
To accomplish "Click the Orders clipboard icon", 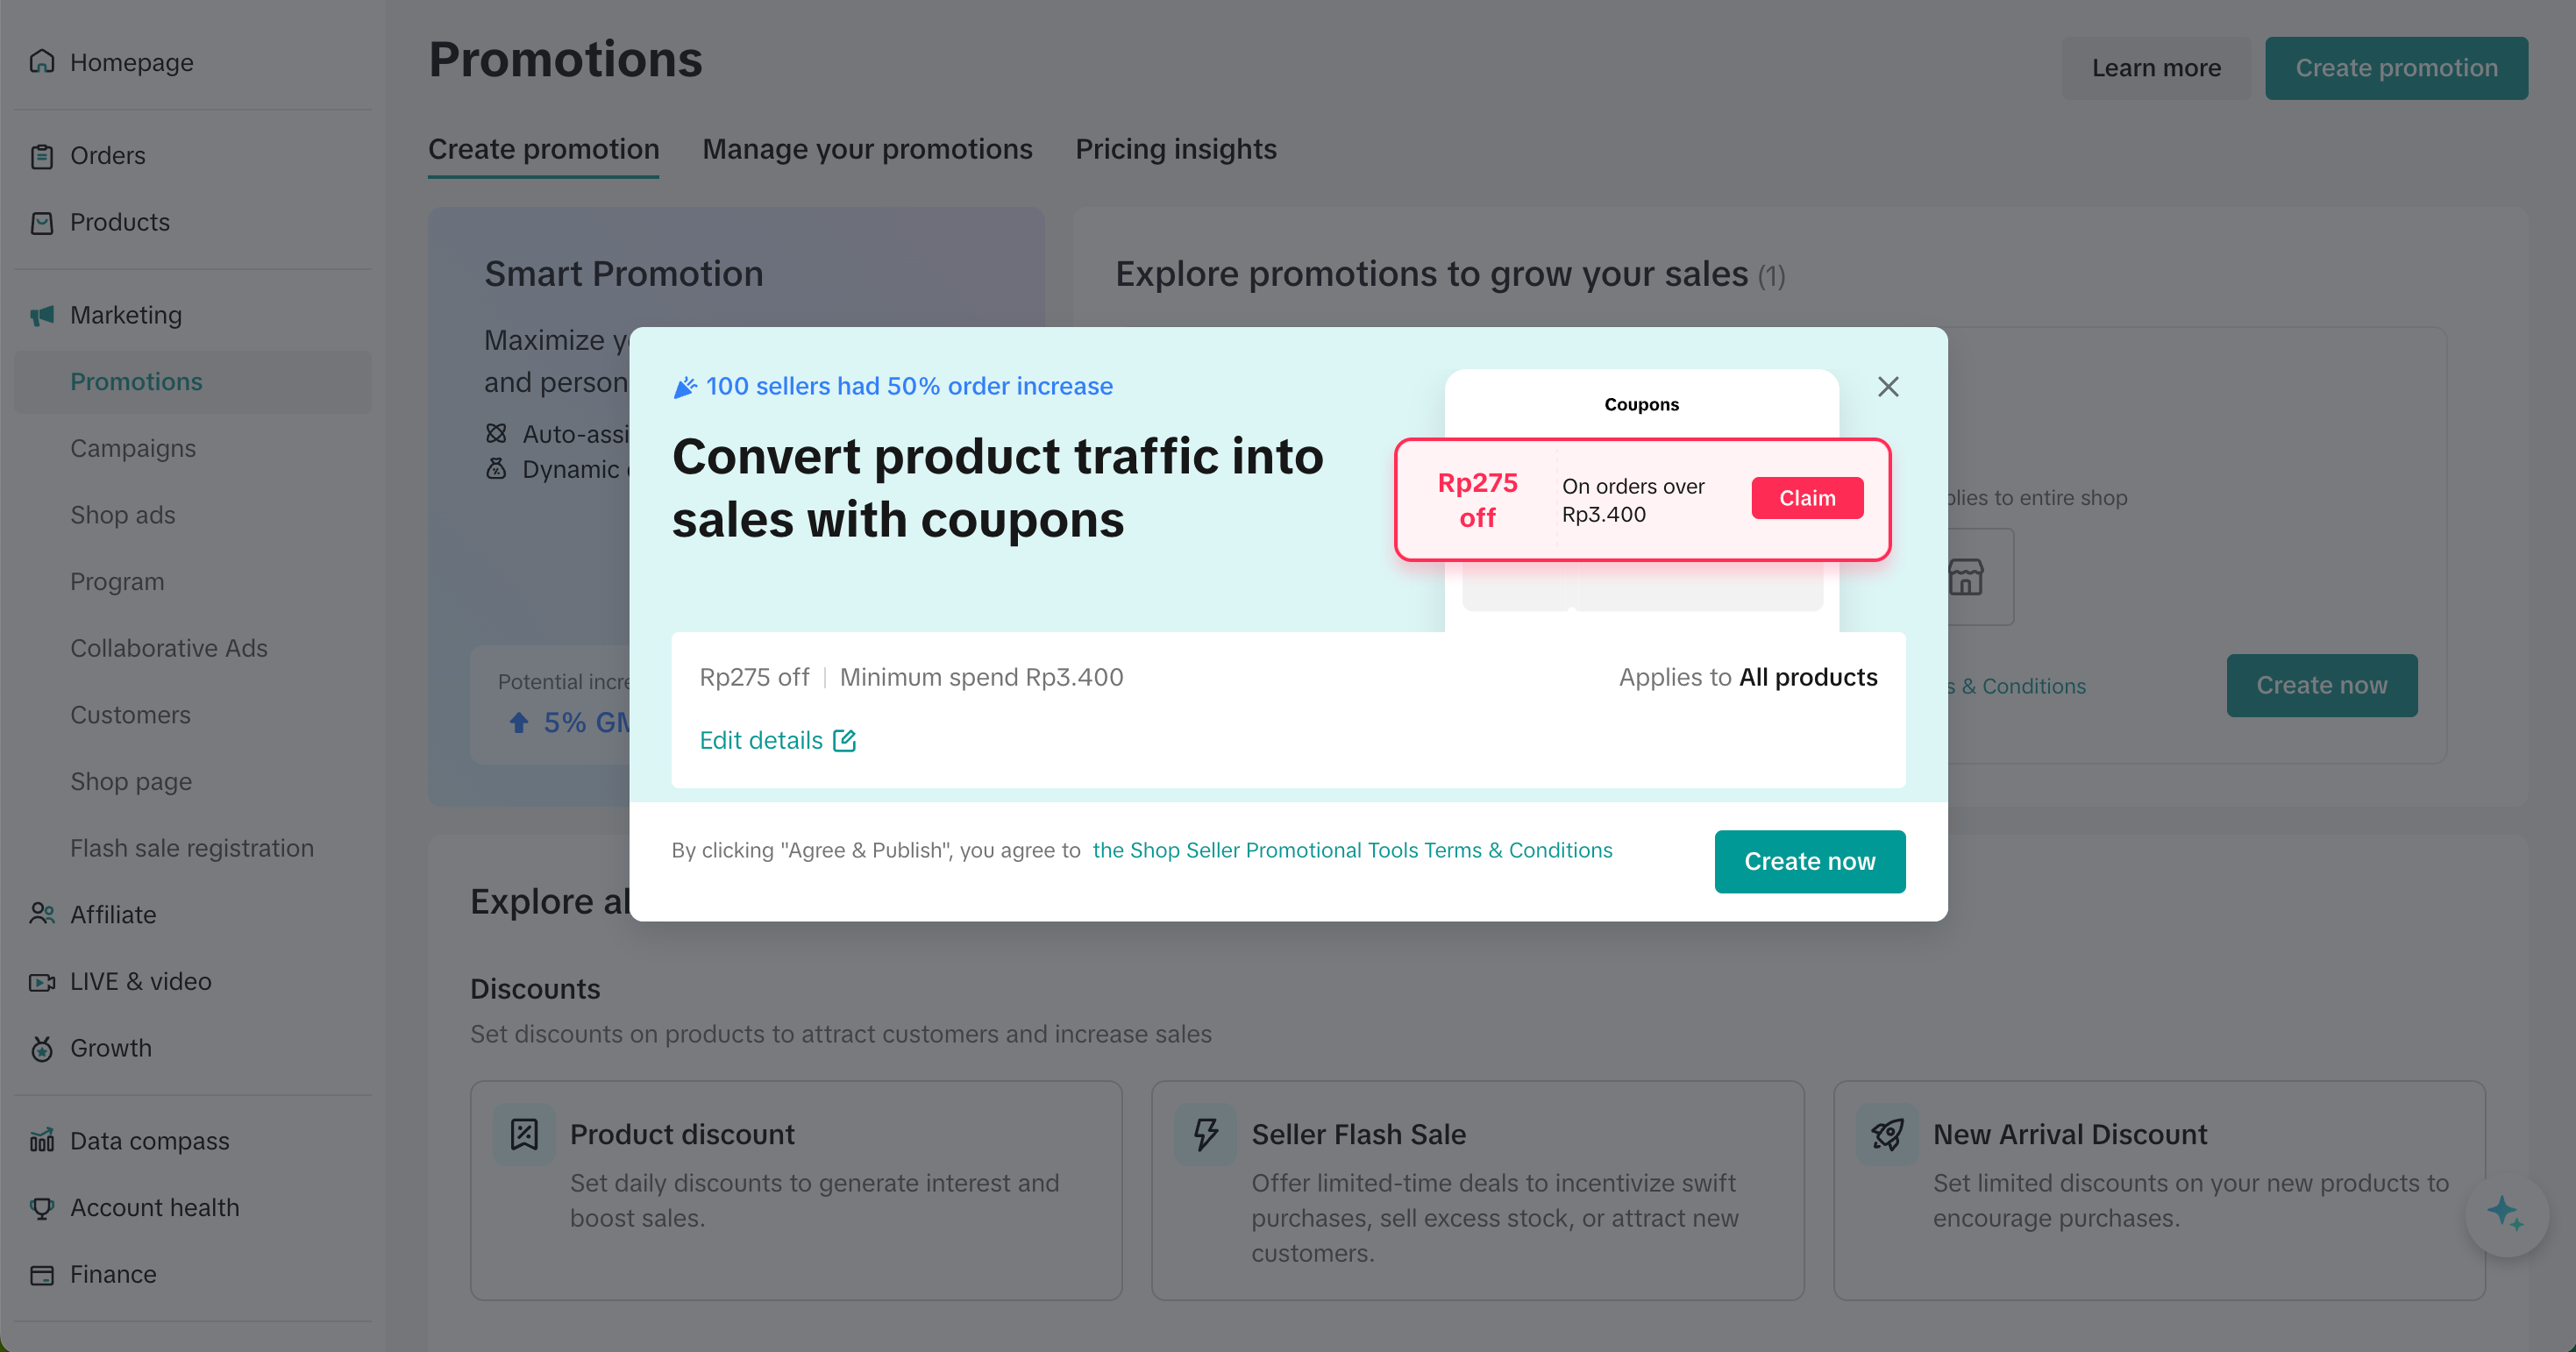I will [42, 156].
